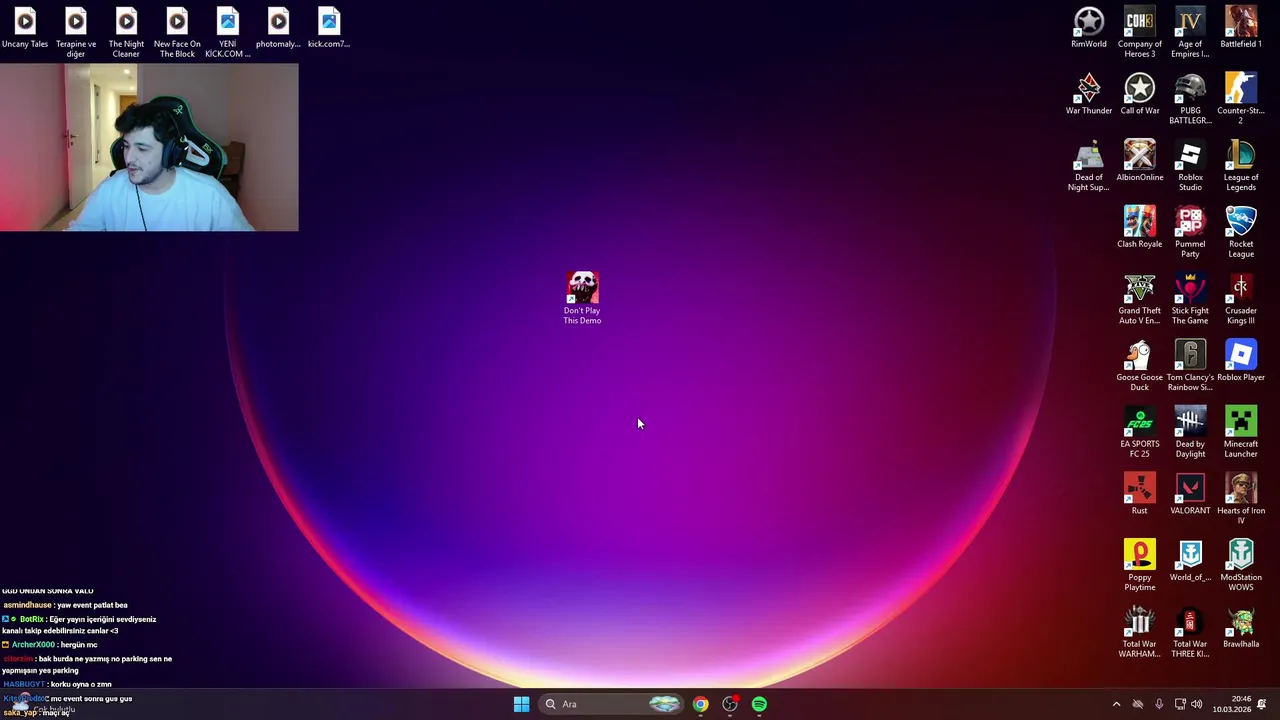Select Dead of Night Sup... icon

click(x=1089, y=166)
